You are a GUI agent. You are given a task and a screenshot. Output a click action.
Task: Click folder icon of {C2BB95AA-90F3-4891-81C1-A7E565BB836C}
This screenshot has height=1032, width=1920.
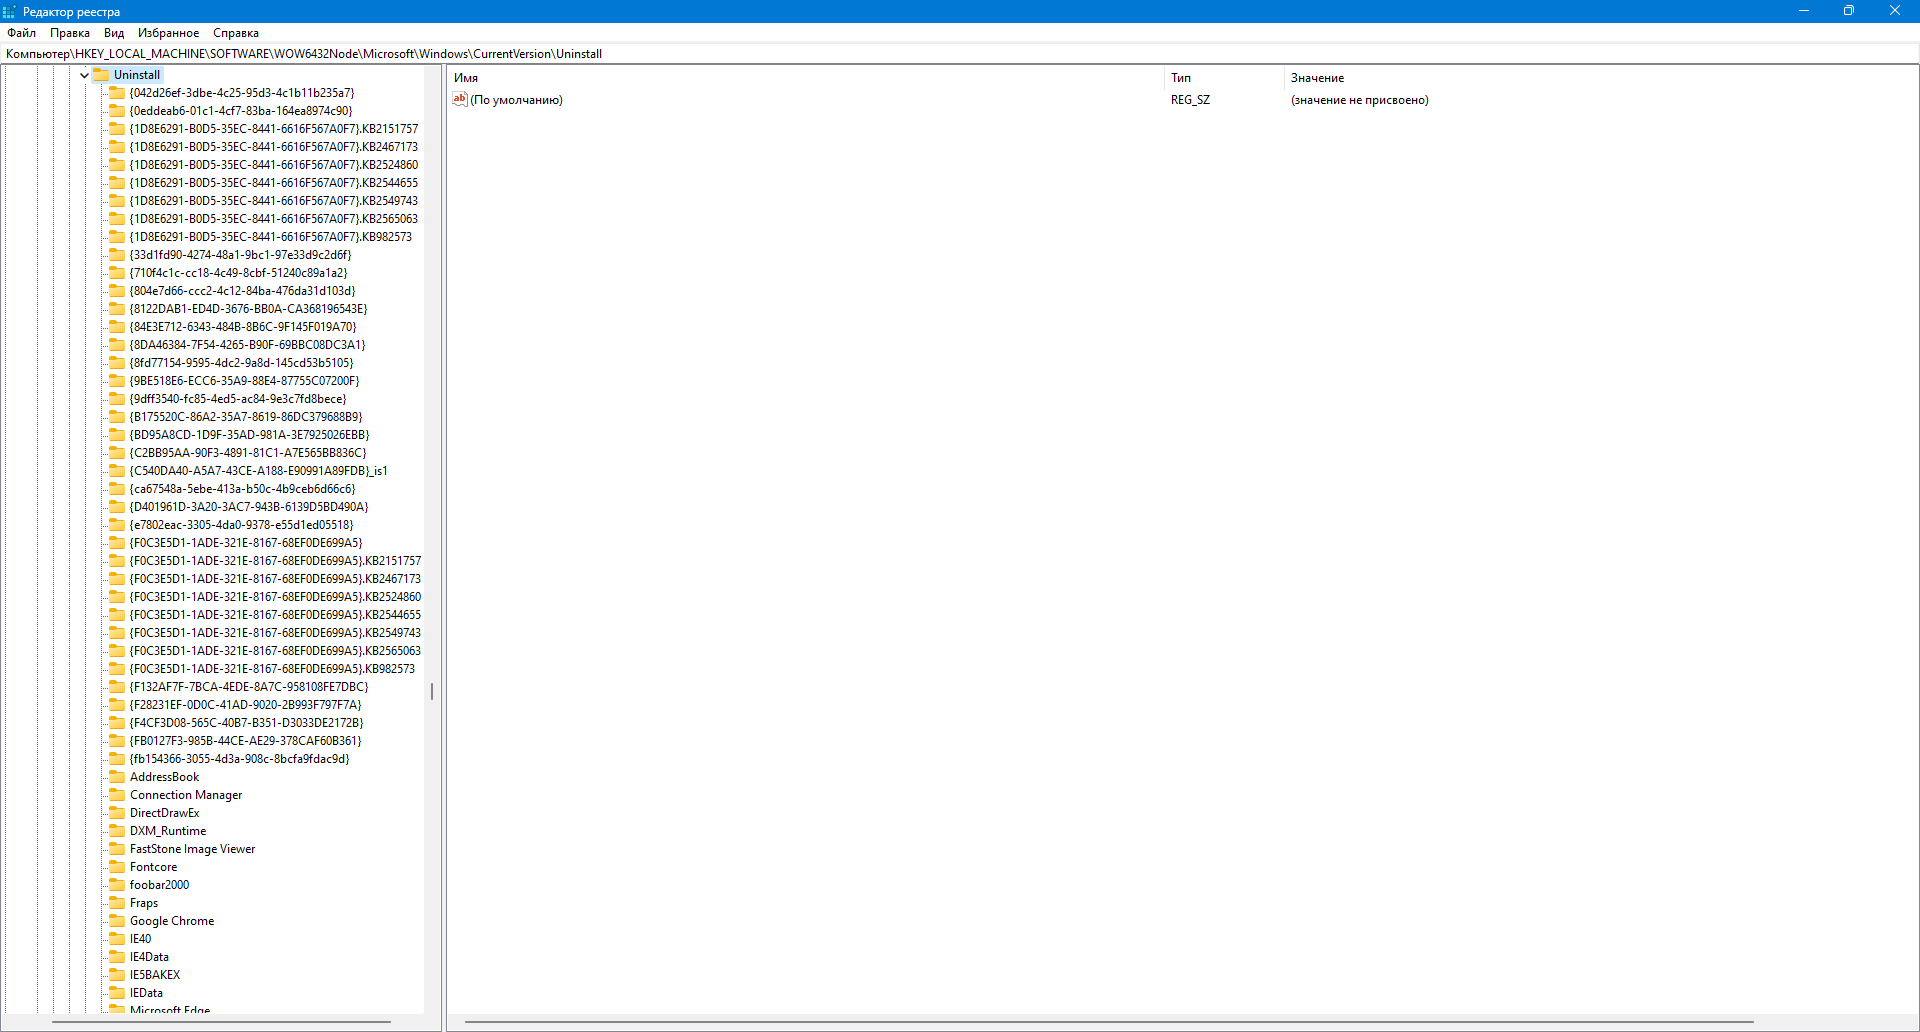[x=117, y=453]
